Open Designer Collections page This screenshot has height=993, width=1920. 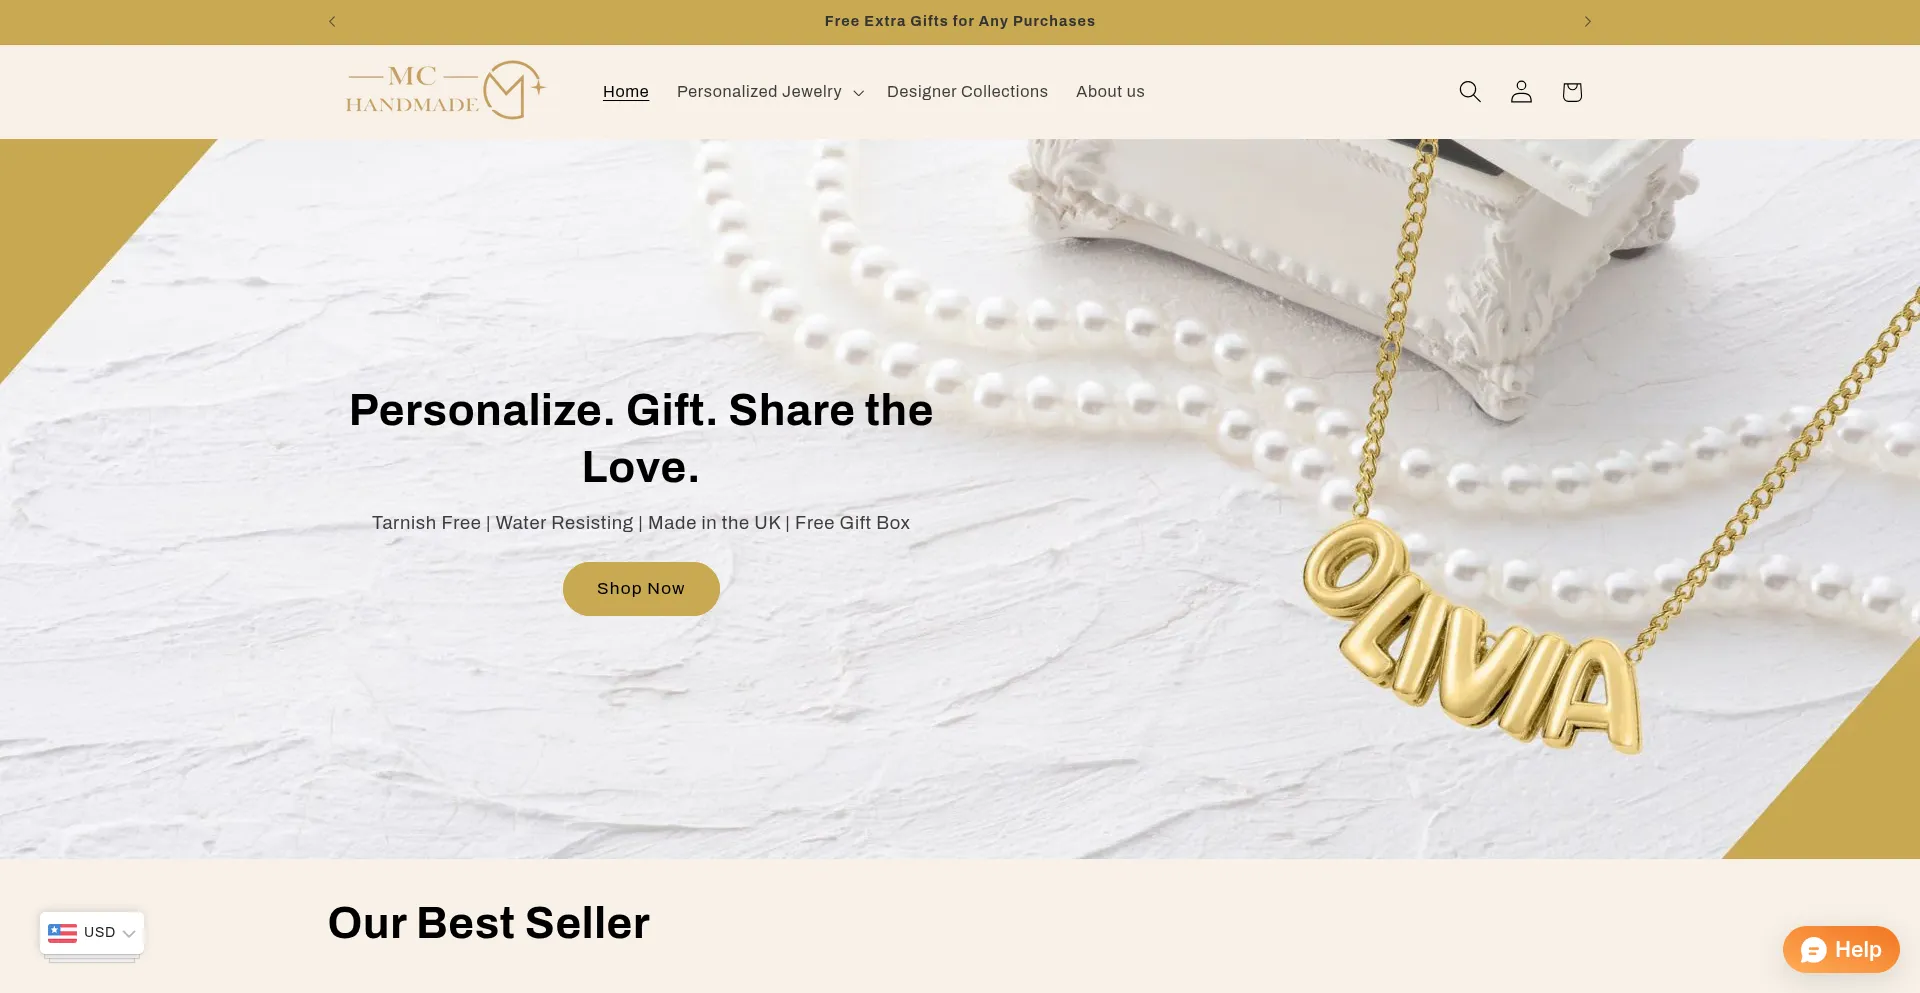click(967, 91)
